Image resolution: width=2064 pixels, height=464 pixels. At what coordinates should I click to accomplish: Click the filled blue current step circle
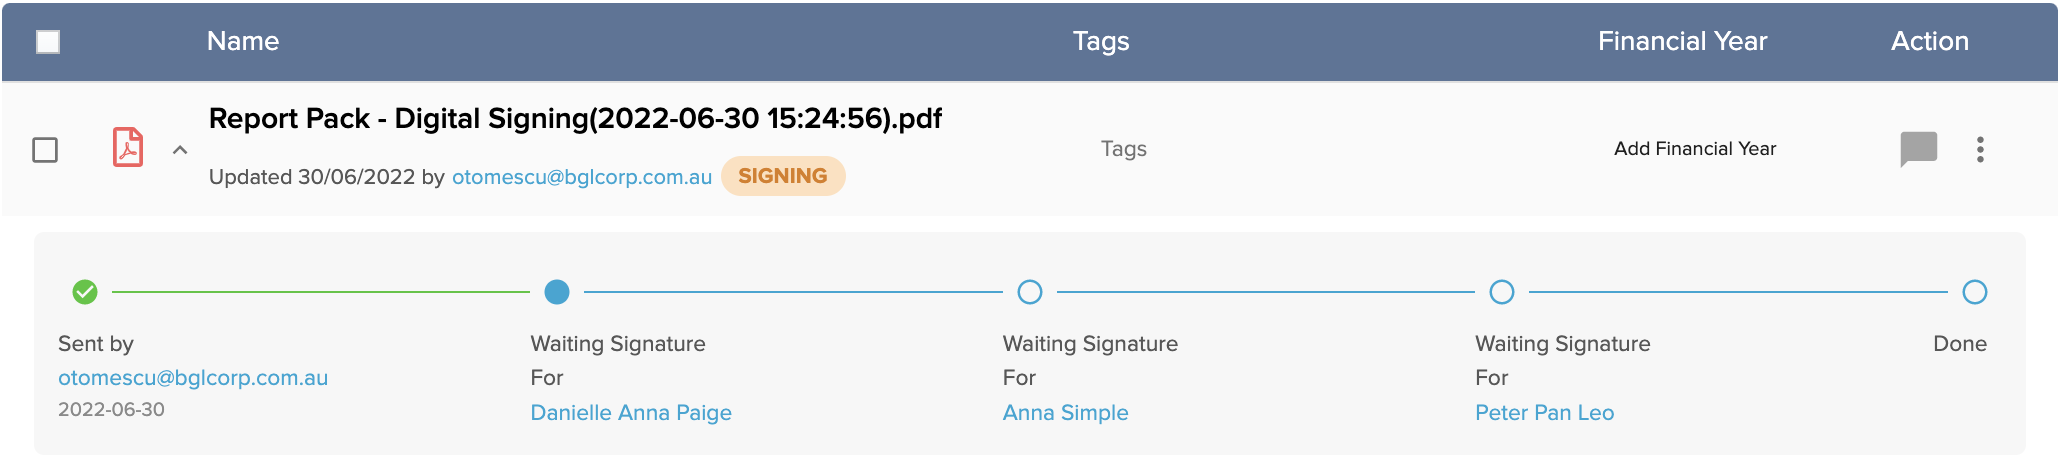(557, 292)
